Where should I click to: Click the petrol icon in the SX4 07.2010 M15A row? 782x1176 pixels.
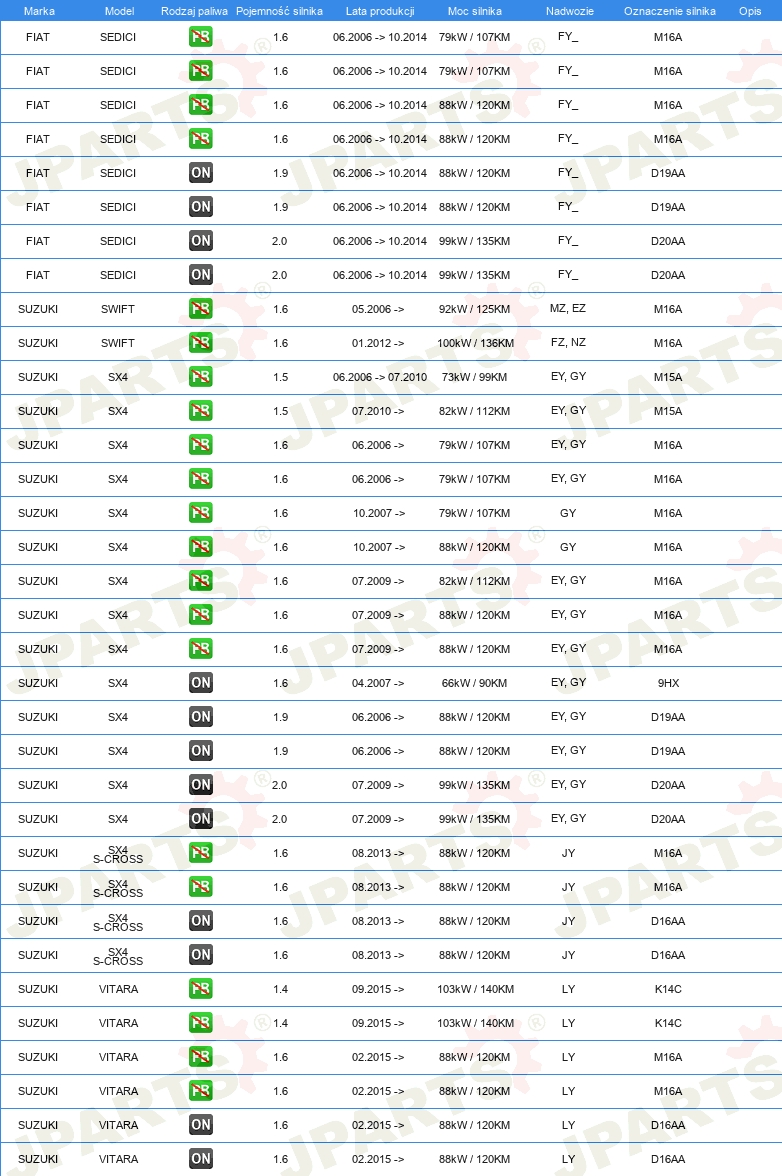[200, 411]
